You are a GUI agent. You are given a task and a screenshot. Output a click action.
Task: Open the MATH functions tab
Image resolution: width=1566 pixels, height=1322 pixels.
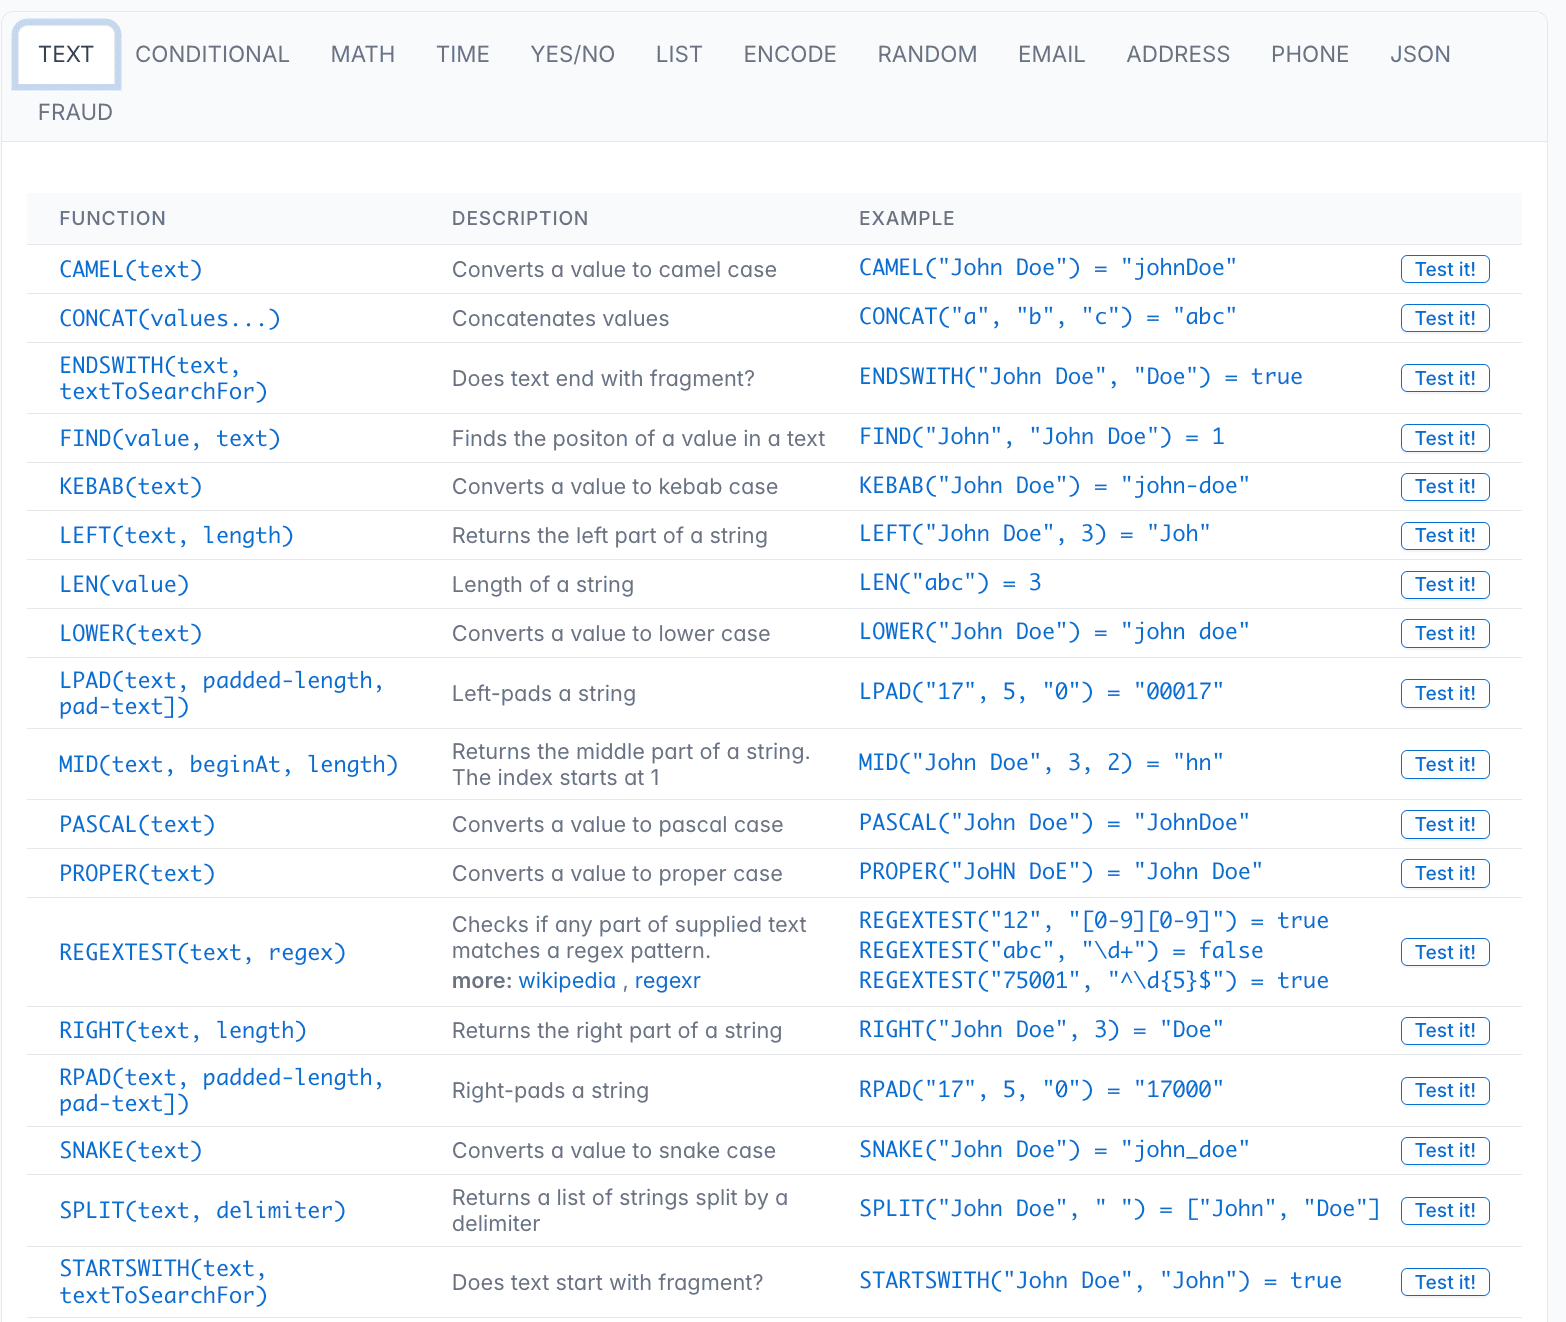pyautogui.click(x=363, y=54)
